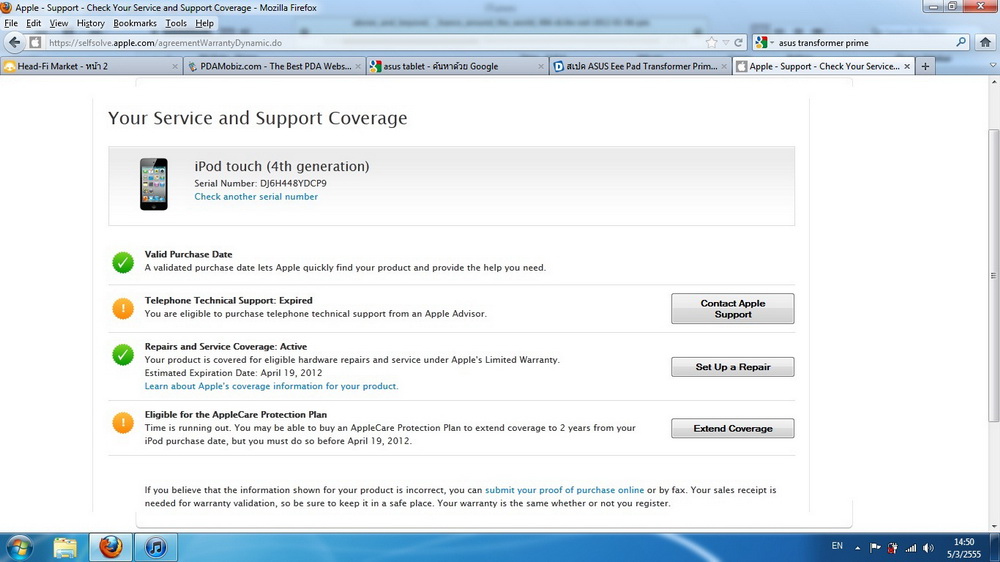Open the Bookmarks menu
The width and height of the screenshot is (1000, 562).
134,23
